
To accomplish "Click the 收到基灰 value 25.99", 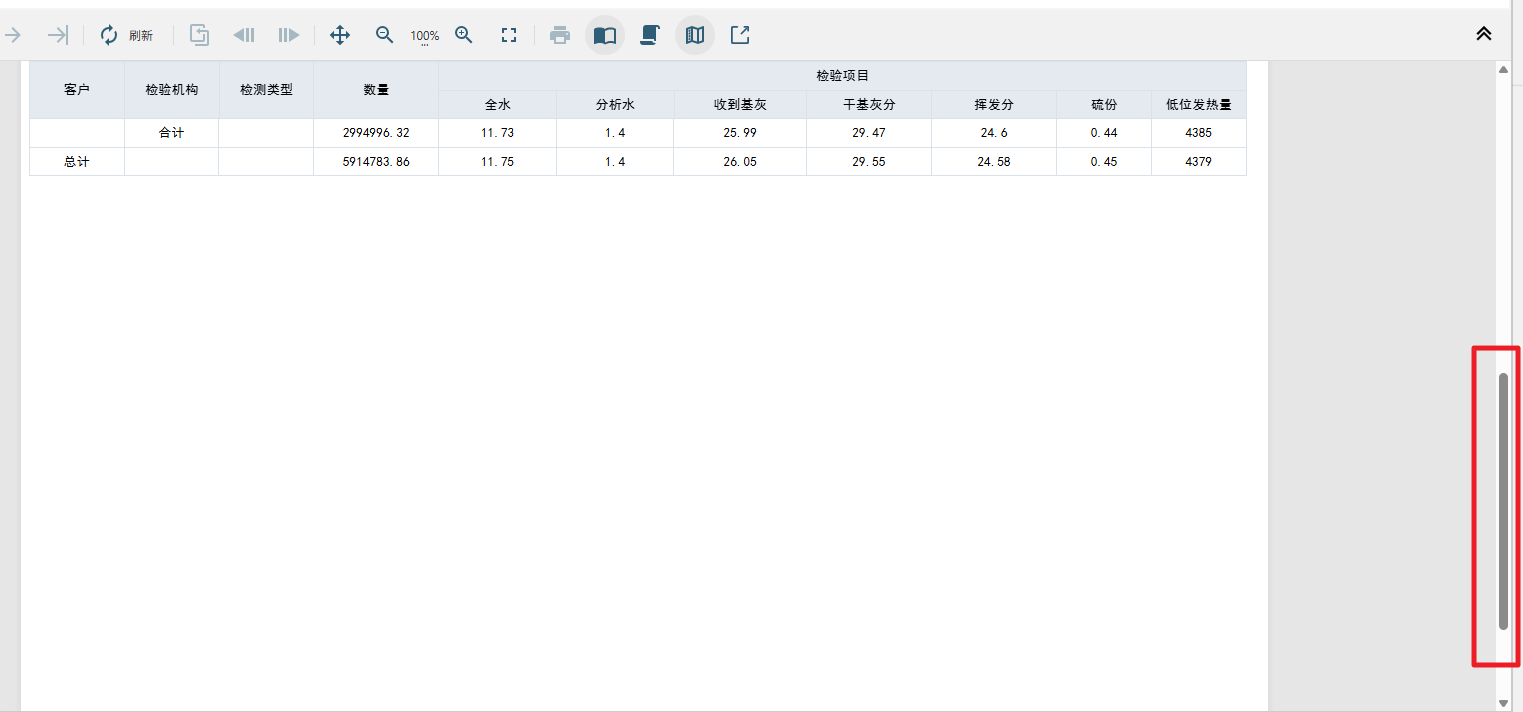I will (x=740, y=133).
